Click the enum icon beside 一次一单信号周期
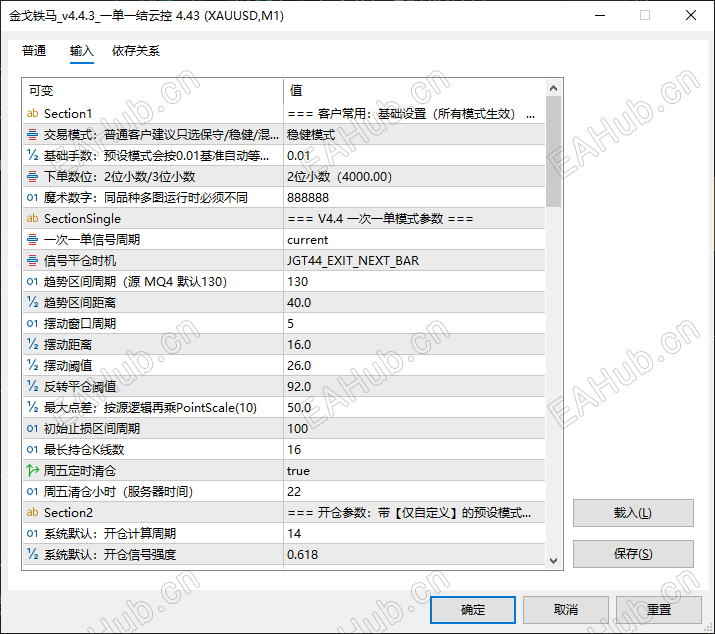The height and width of the screenshot is (634, 715). coord(32,239)
